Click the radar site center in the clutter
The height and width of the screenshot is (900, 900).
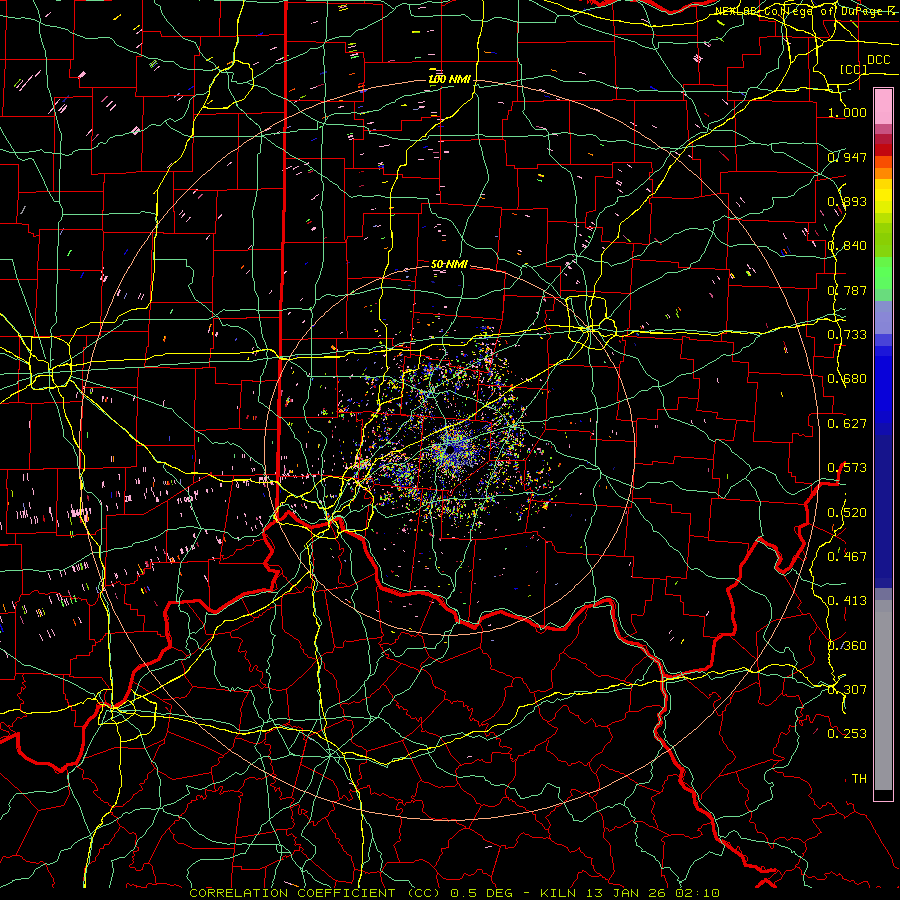(453, 450)
